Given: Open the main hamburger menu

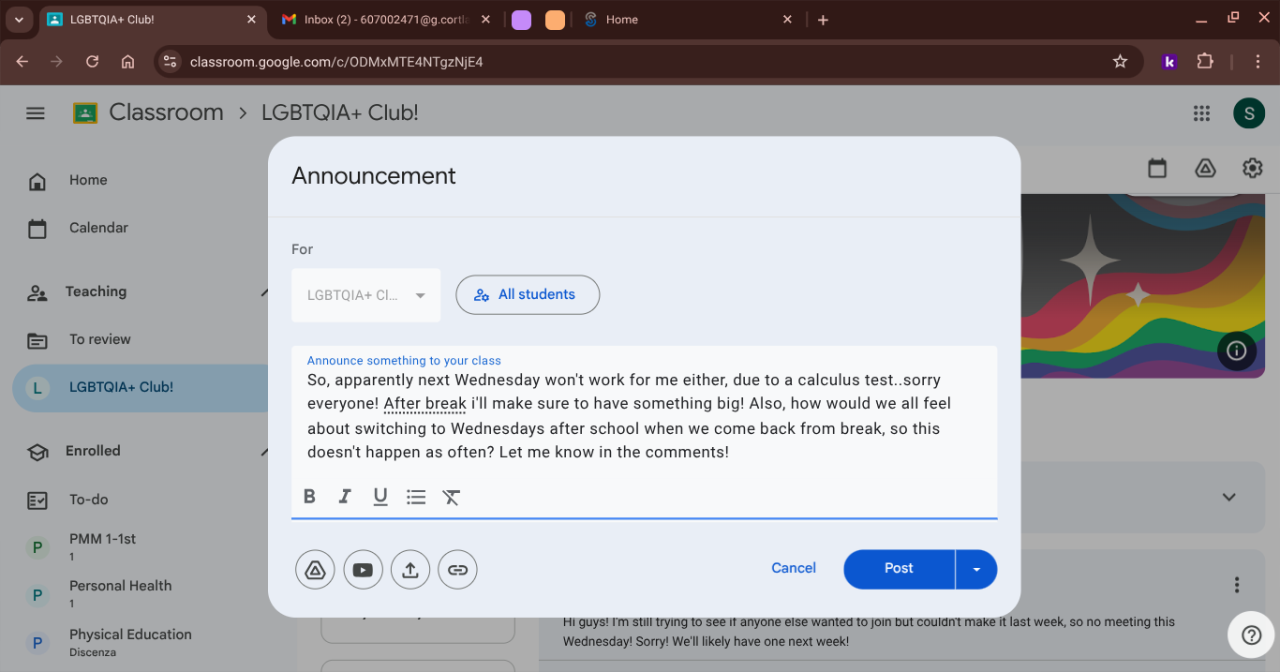Looking at the screenshot, I should tap(36, 113).
